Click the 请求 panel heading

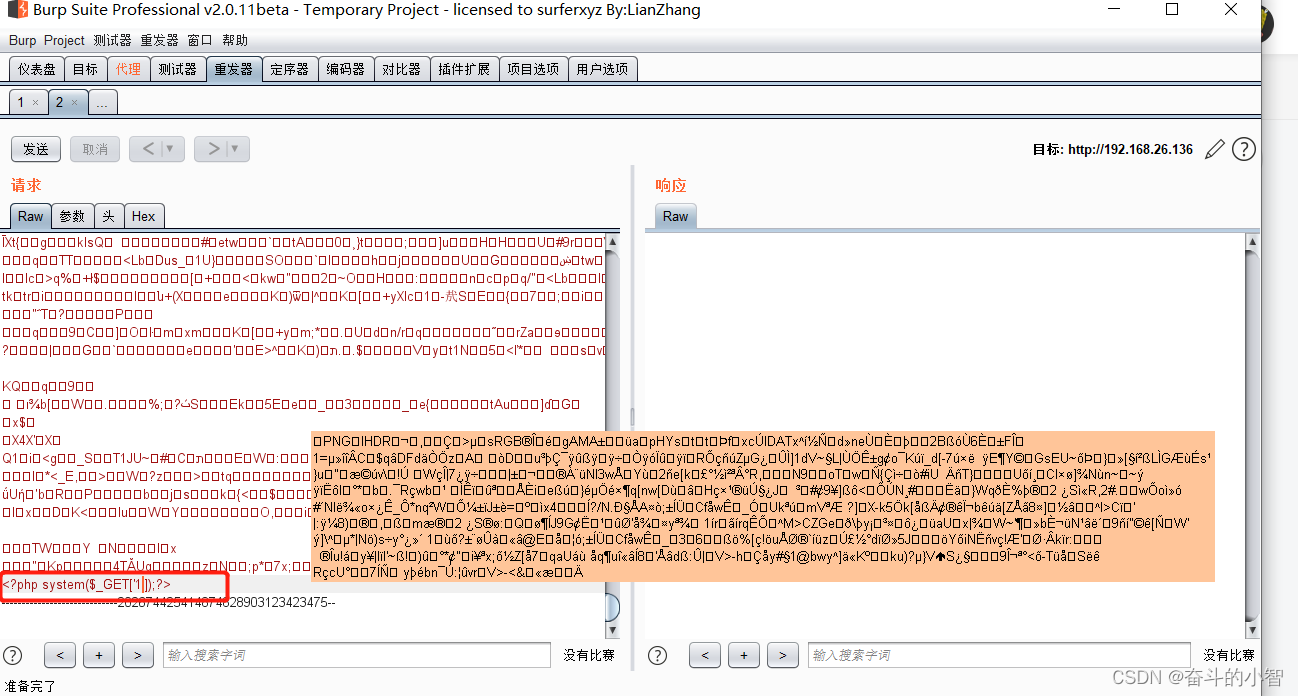pyautogui.click(x=26, y=185)
